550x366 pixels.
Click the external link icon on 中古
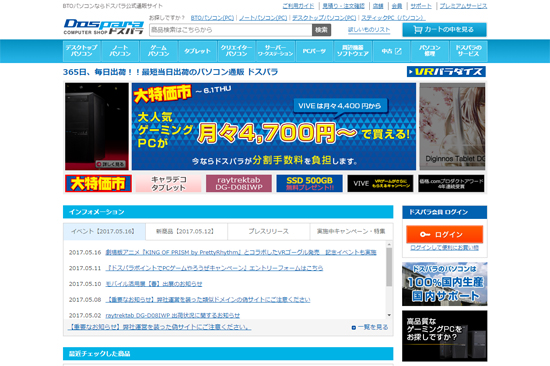[x=398, y=51]
